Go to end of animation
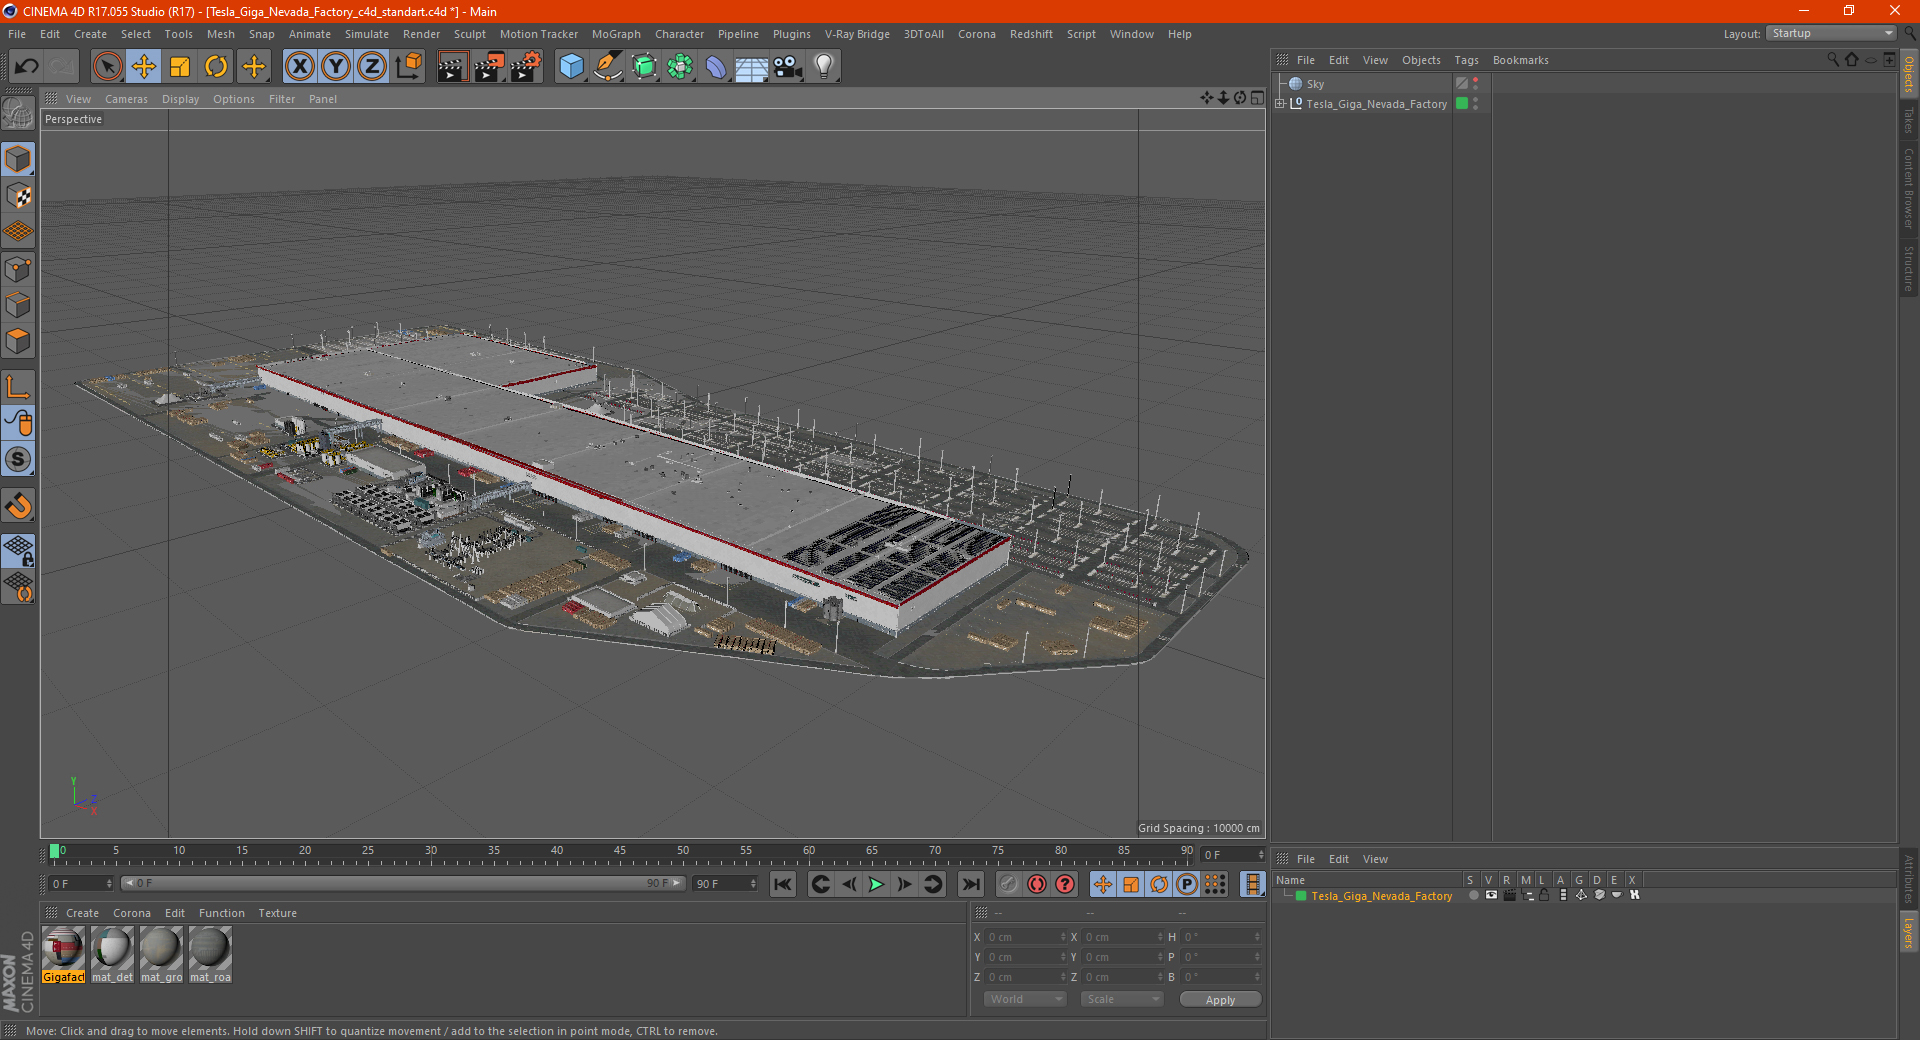The image size is (1920, 1040). point(970,884)
